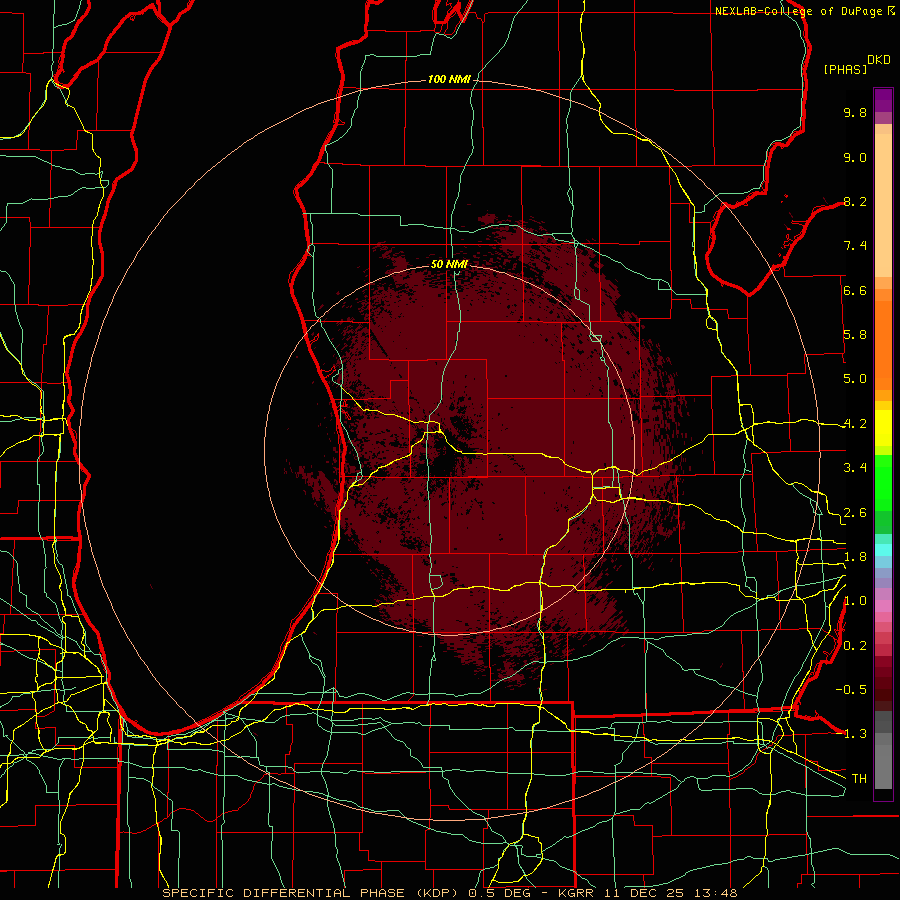
Task: Click the [PHAS] legend unit label
Action: click(x=845, y=69)
